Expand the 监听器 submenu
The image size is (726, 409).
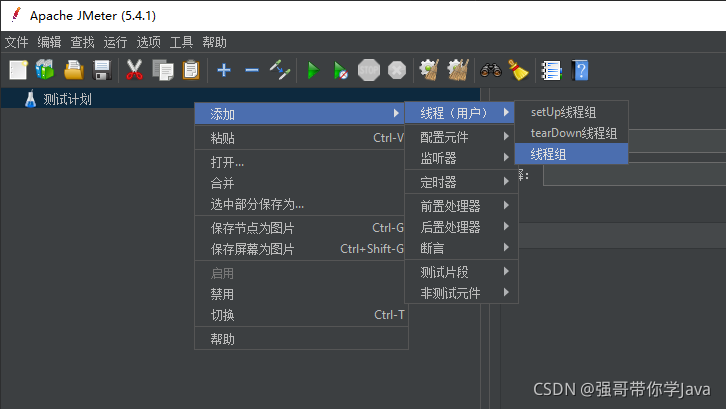point(462,158)
